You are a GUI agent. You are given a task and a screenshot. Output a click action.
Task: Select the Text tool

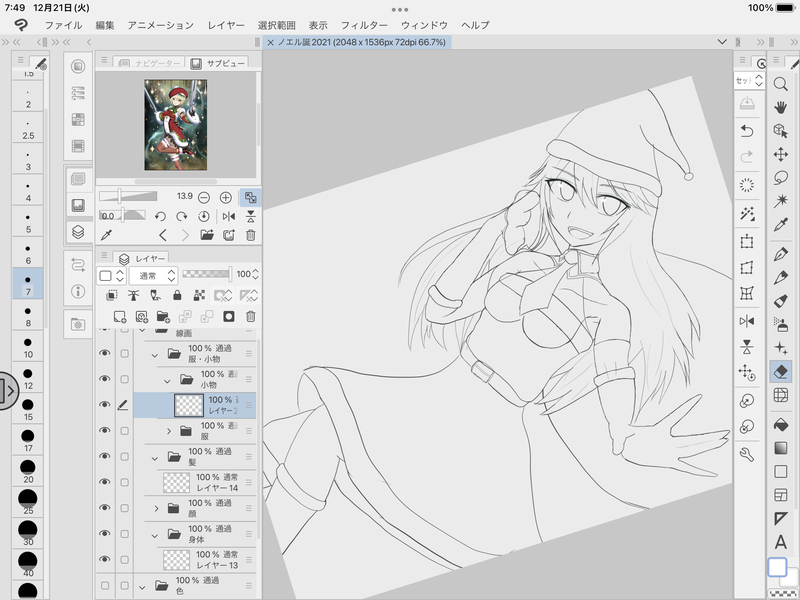click(781, 541)
